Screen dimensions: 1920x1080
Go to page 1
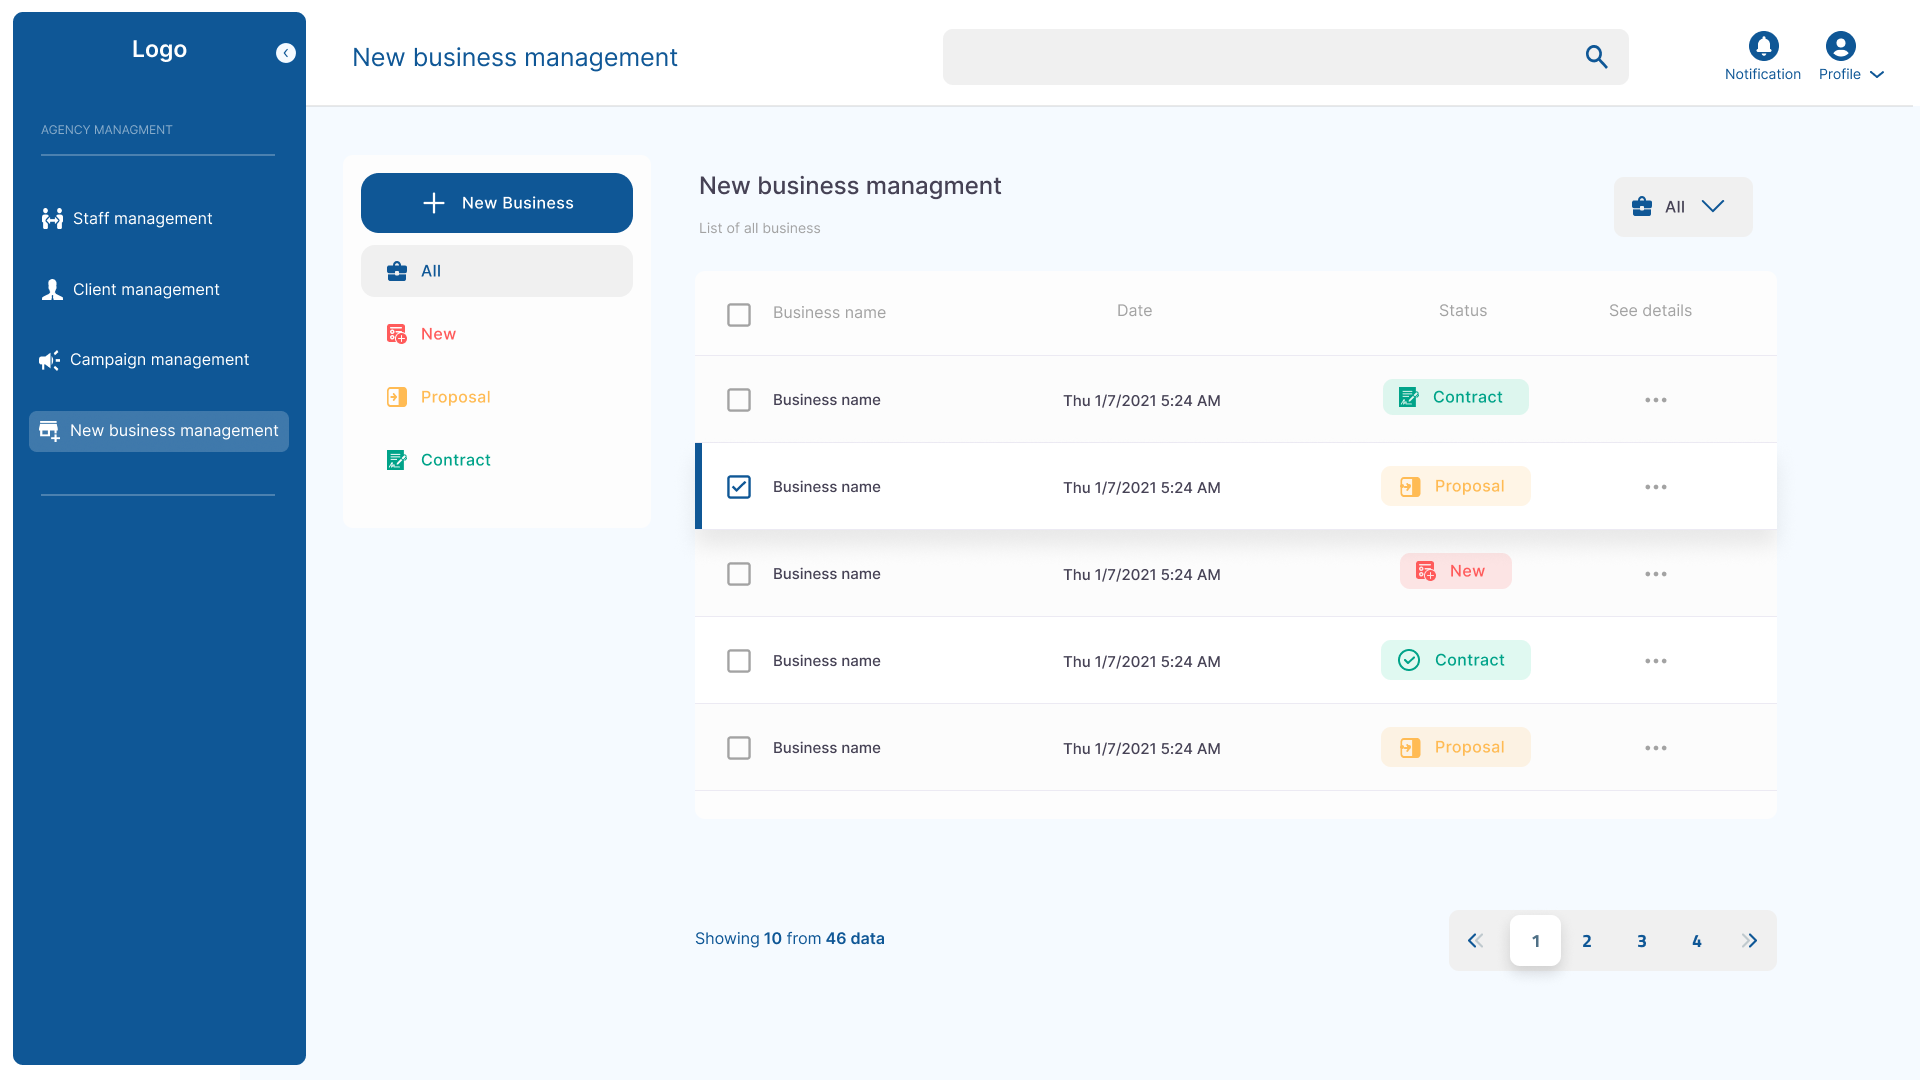tap(1535, 941)
